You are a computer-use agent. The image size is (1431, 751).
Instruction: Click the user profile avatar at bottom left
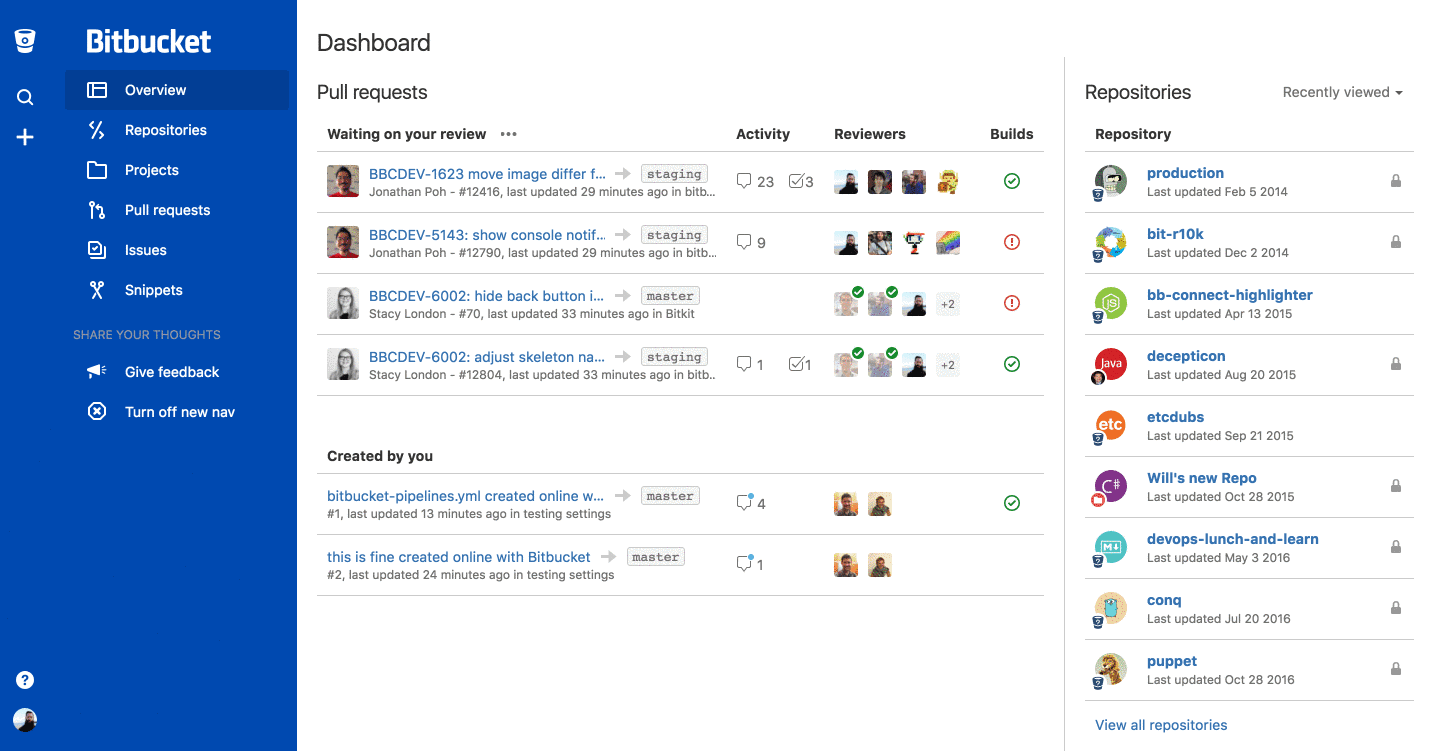(x=26, y=720)
